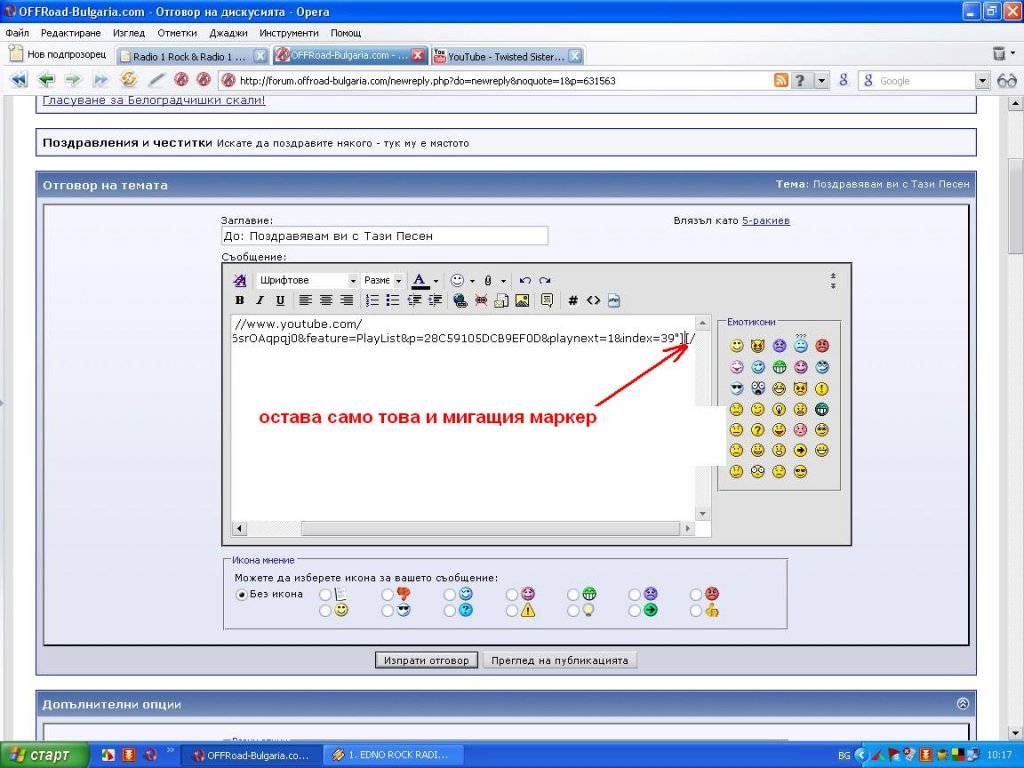This screenshot has height=768, width=1024.
Task: Open Редактиране menu
Action: pos(71,33)
